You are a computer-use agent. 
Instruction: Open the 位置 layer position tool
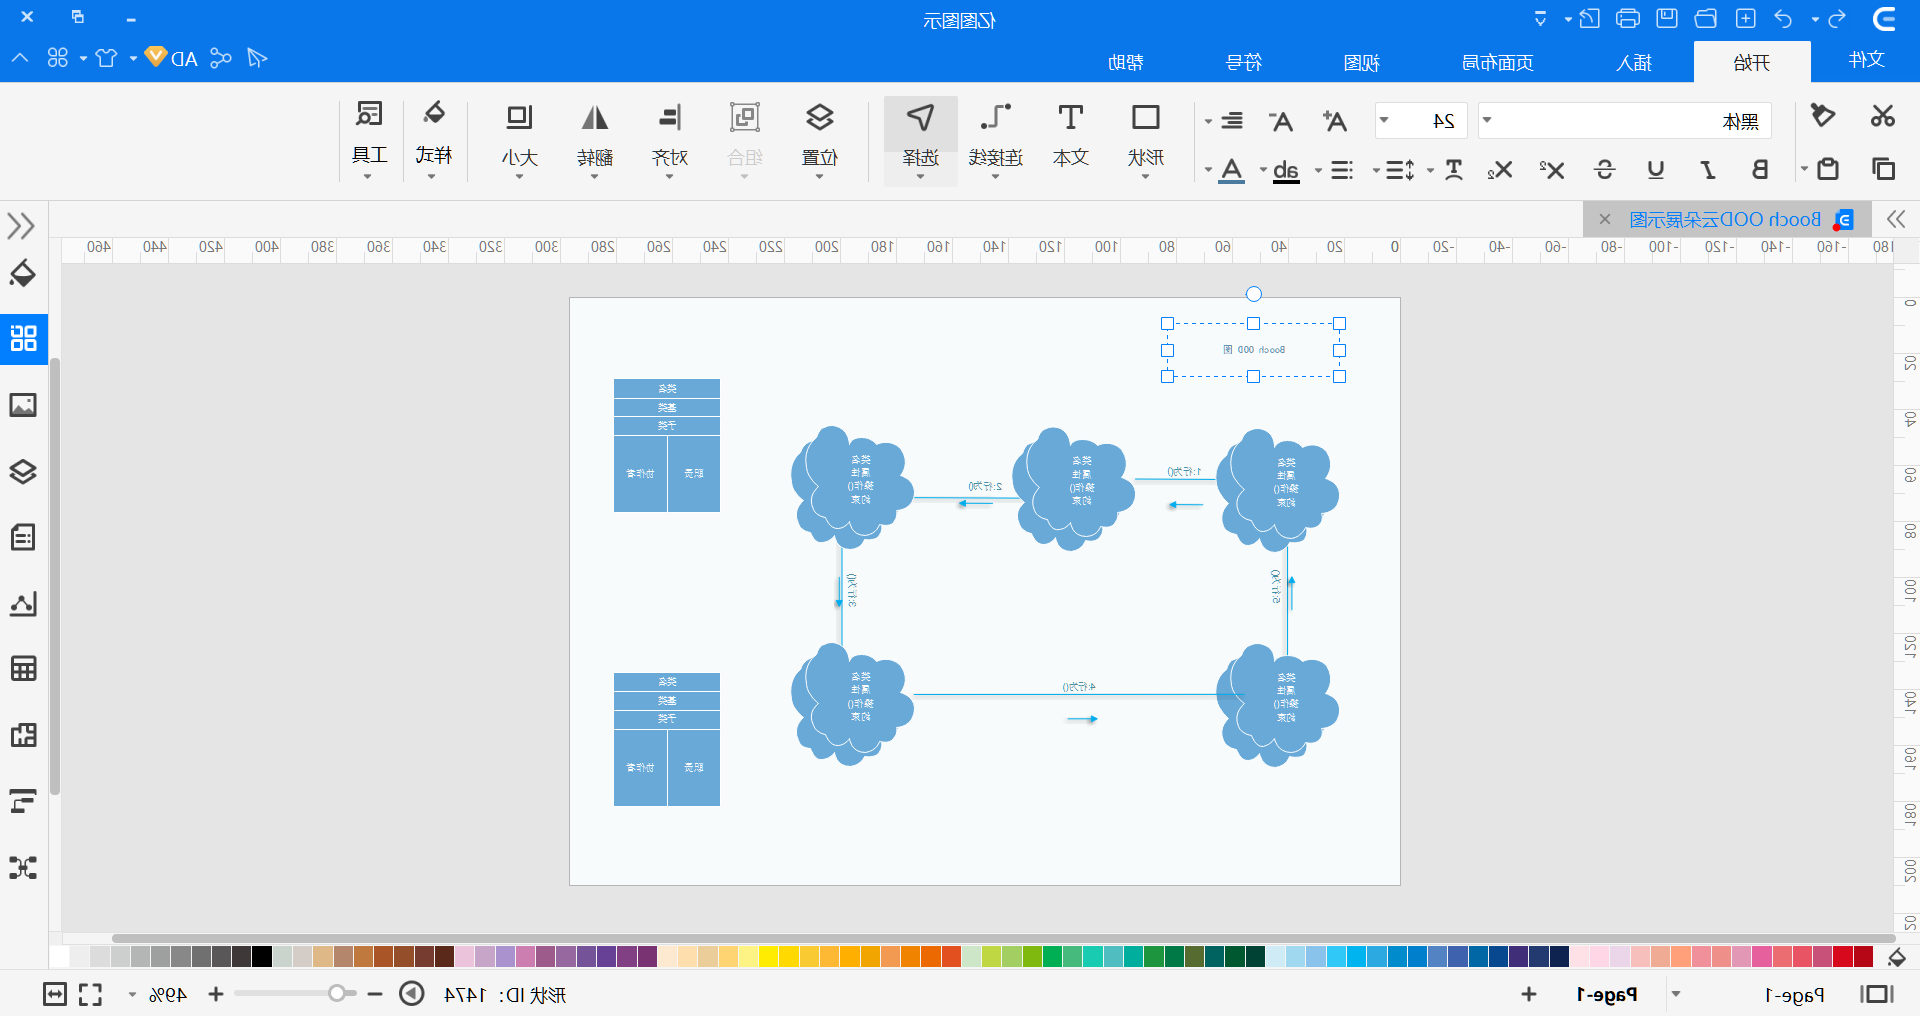click(x=820, y=138)
